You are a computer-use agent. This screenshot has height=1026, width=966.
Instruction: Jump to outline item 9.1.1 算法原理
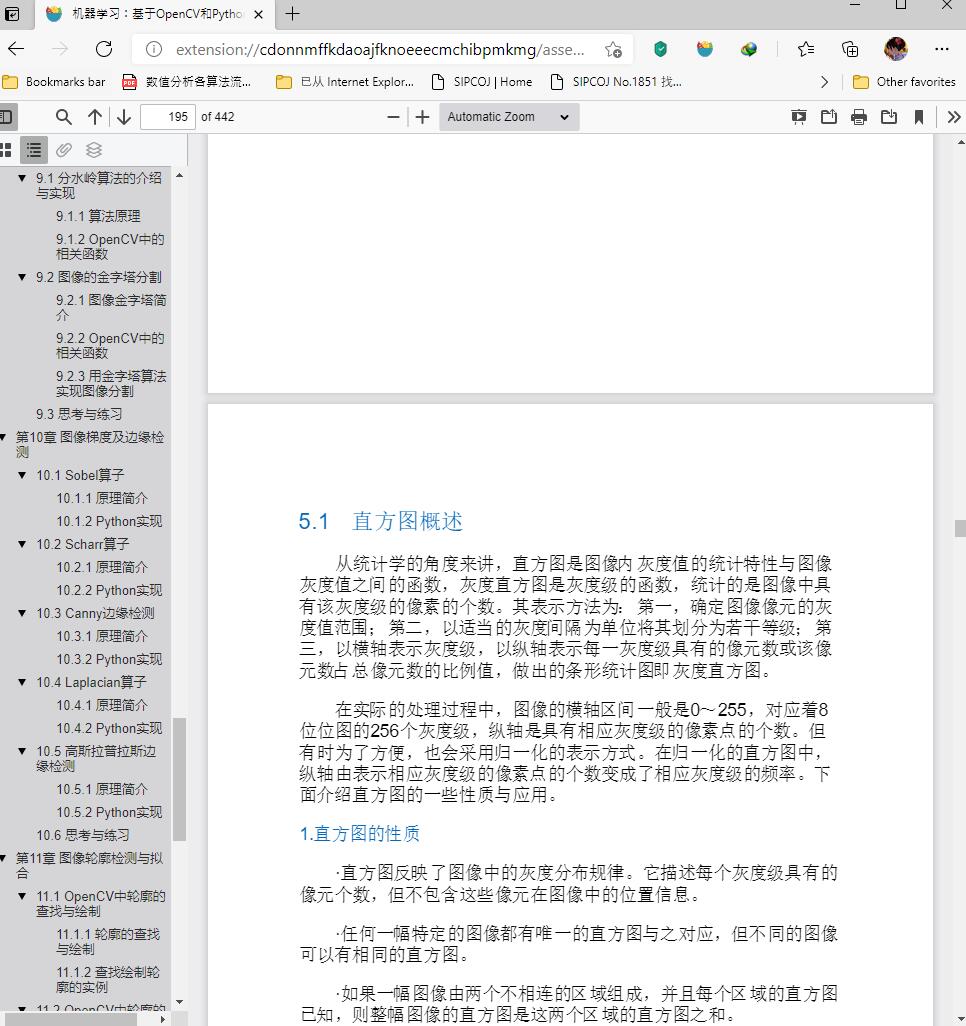98,216
